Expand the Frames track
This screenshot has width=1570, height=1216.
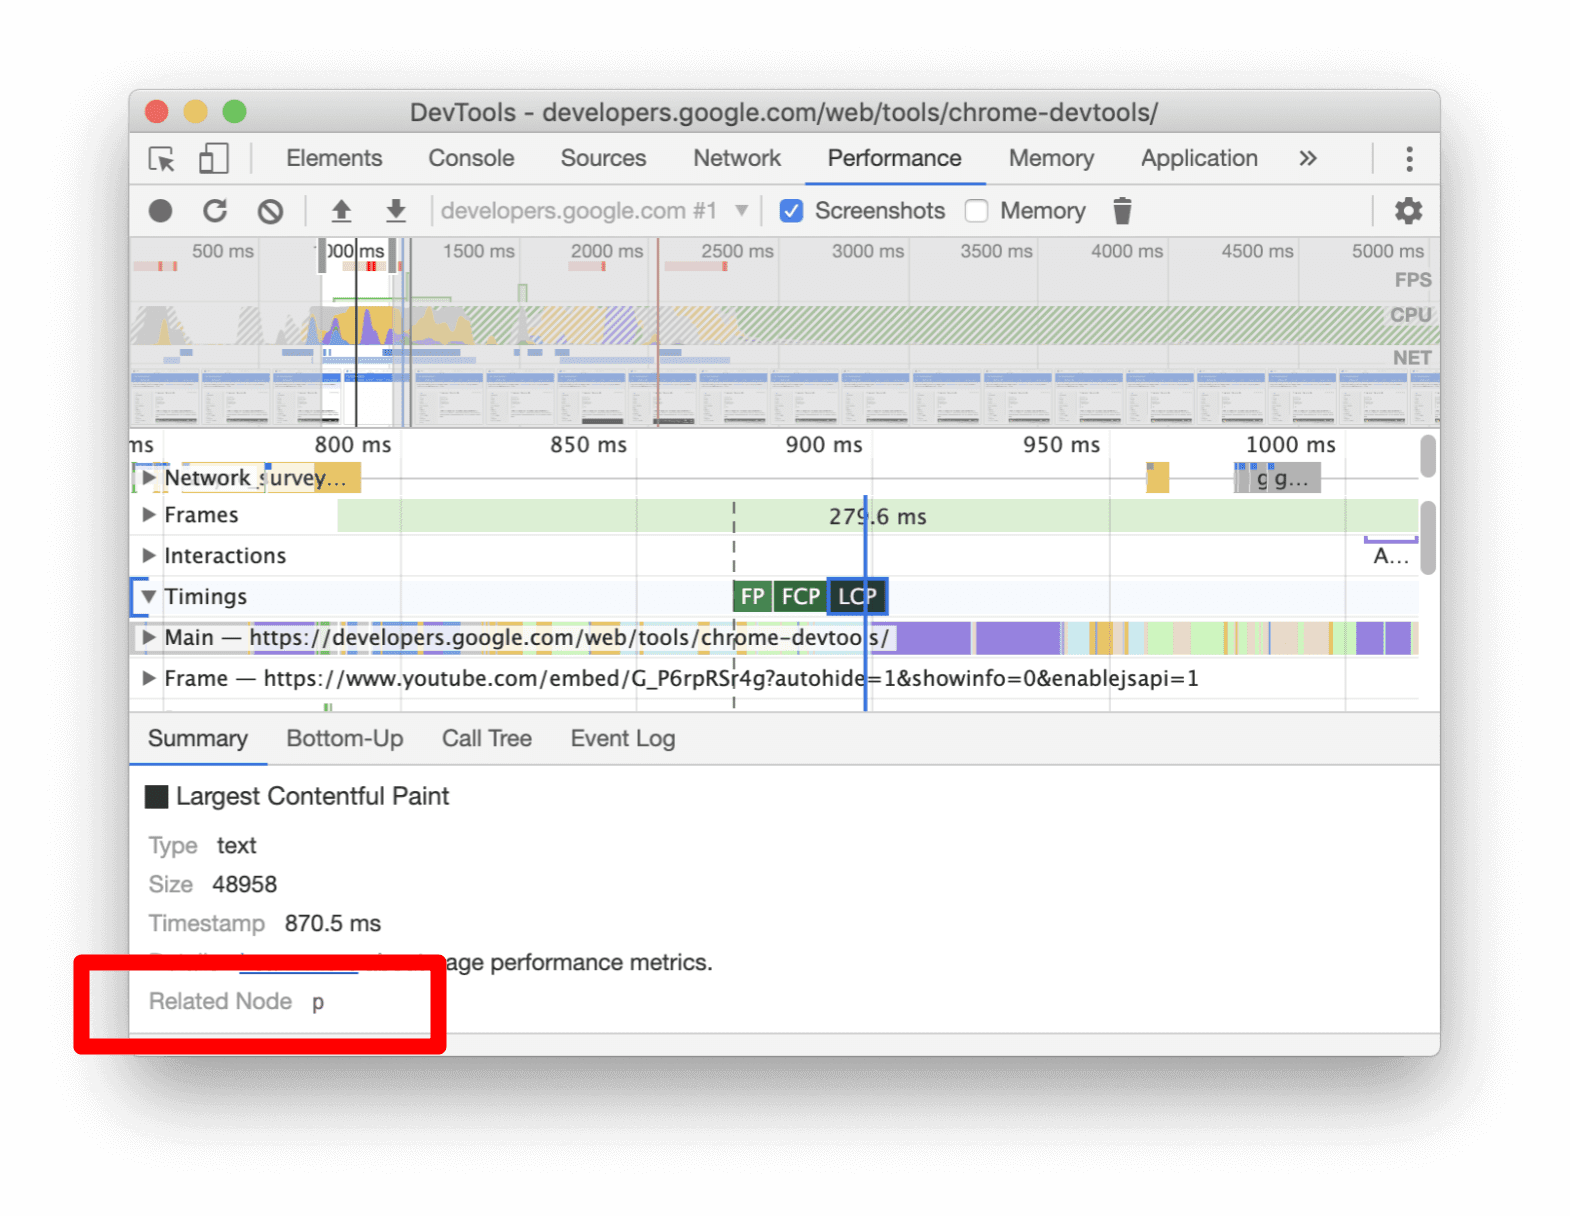click(149, 515)
